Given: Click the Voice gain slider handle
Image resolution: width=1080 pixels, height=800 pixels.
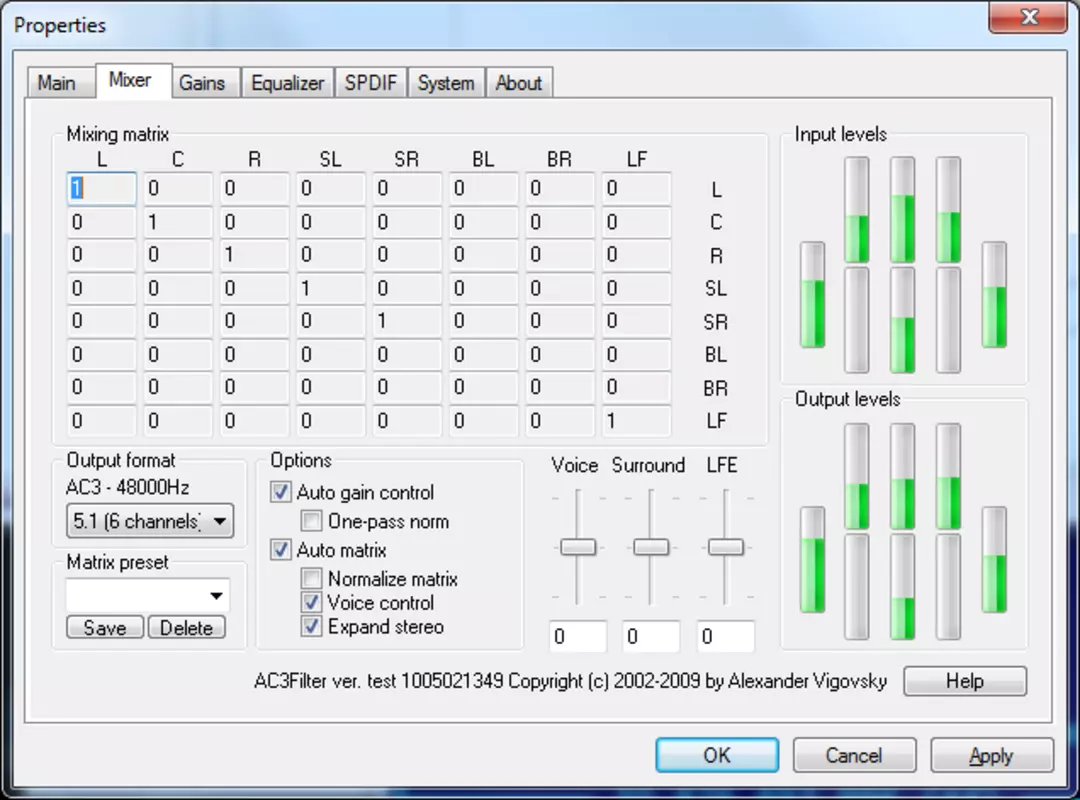Looking at the screenshot, I should point(578,547).
